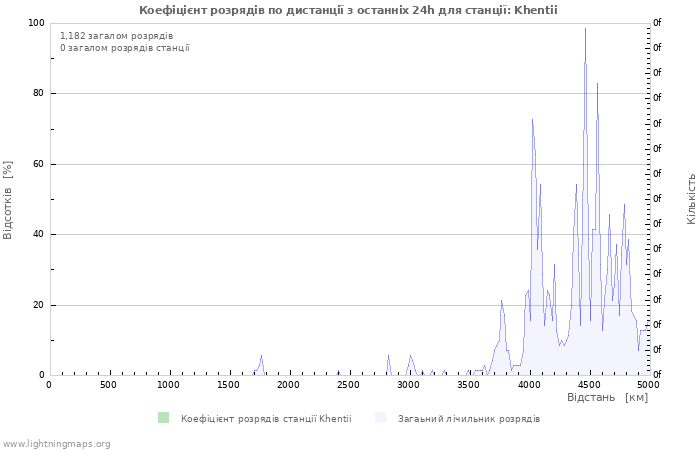Click the 'Відсотків [%]' left axis label

(x=8, y=199)
